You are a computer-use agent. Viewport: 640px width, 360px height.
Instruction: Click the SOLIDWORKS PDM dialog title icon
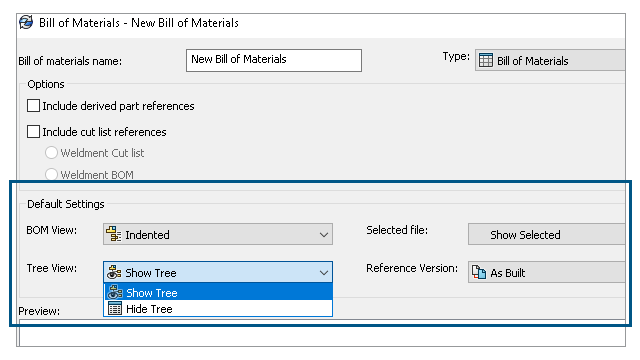tap(26, 22)
